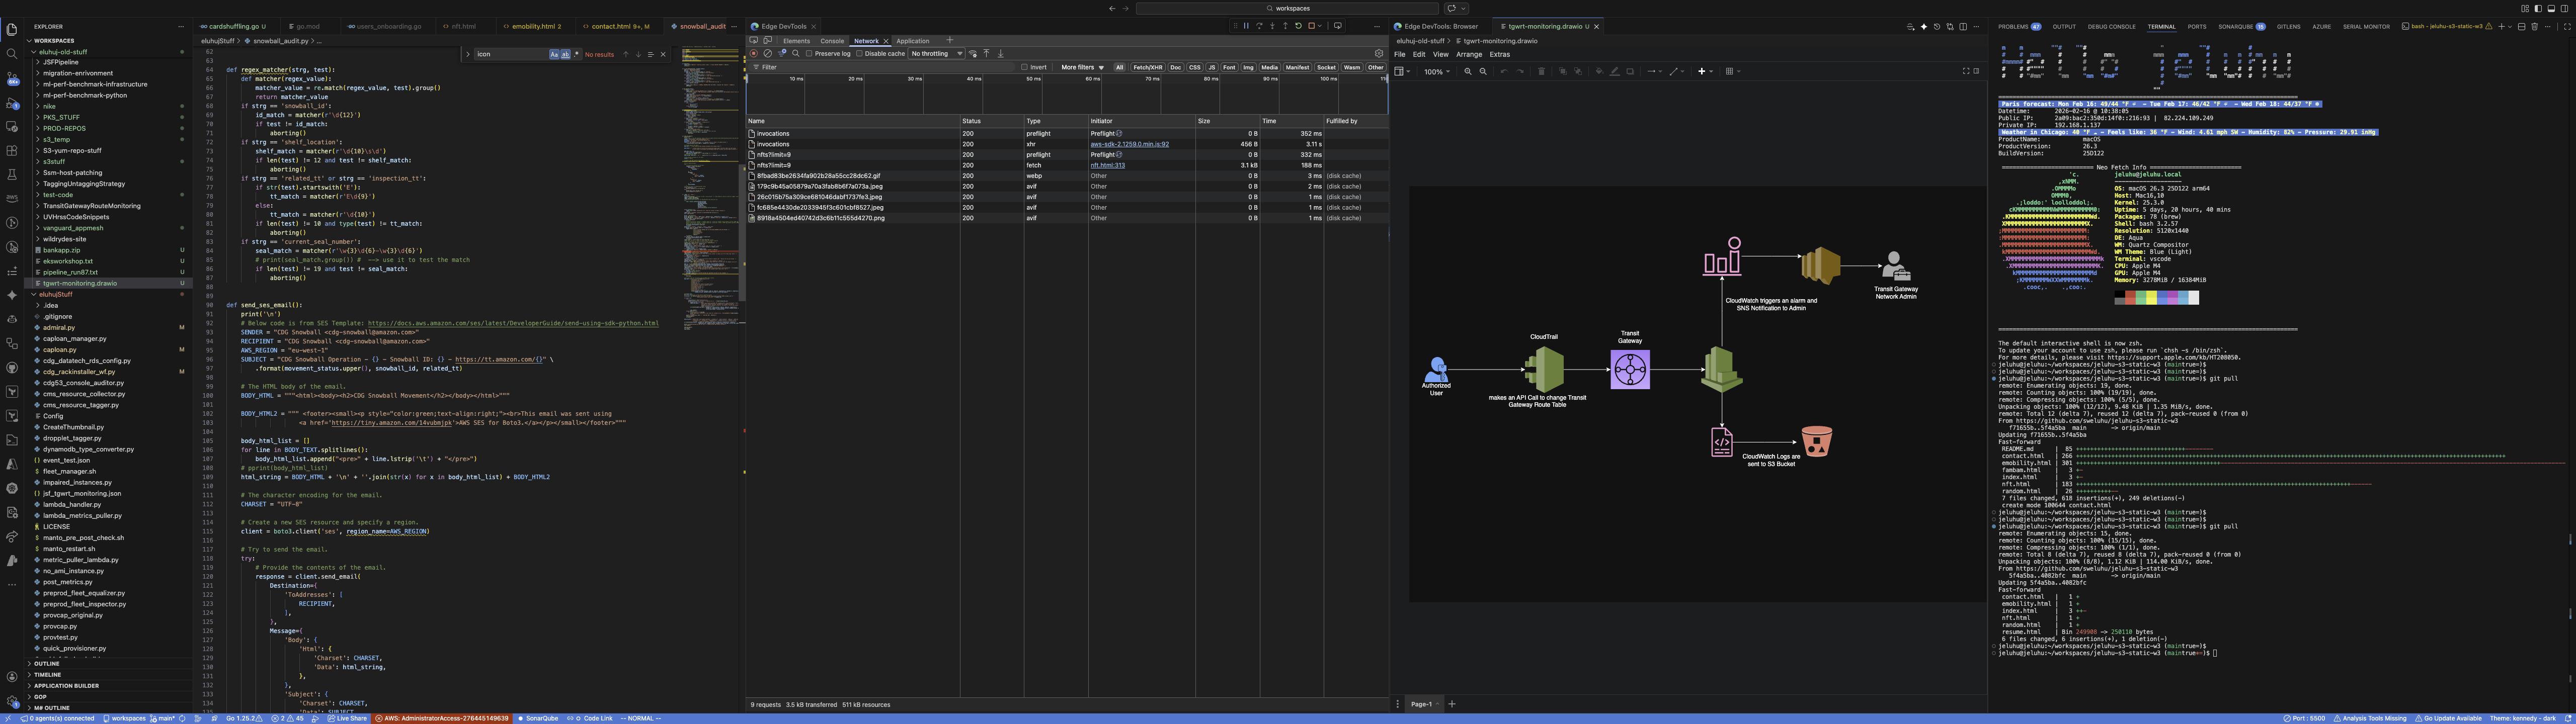
Task: Click draw.io fill color bucket icon
Action: 1599,71
